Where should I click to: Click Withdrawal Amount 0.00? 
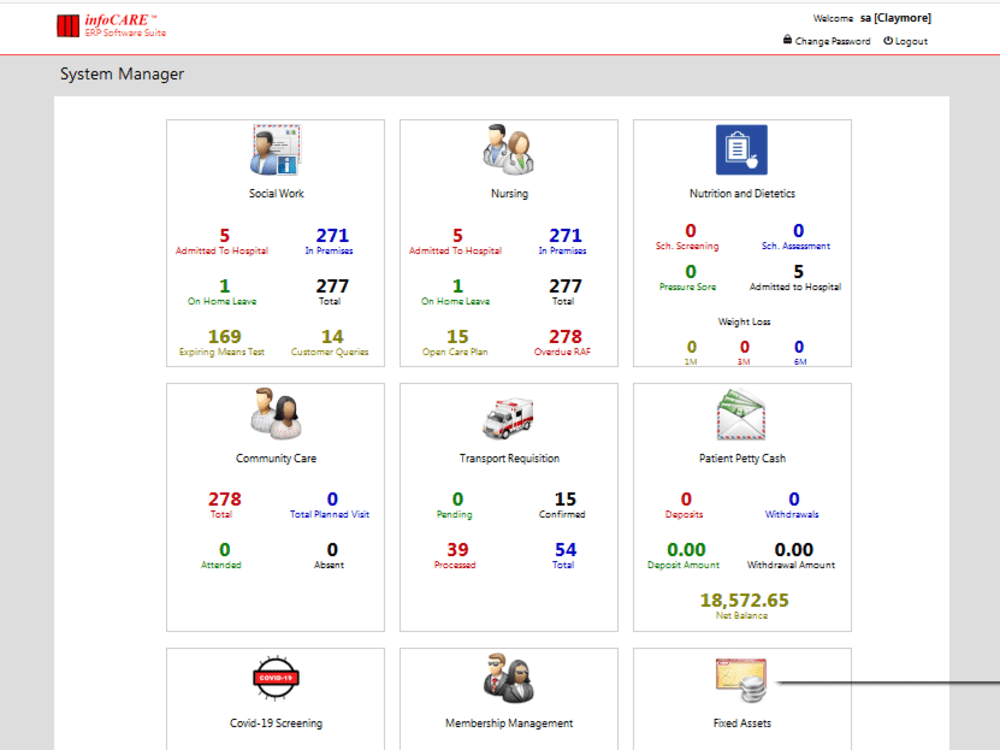(793, 549)
